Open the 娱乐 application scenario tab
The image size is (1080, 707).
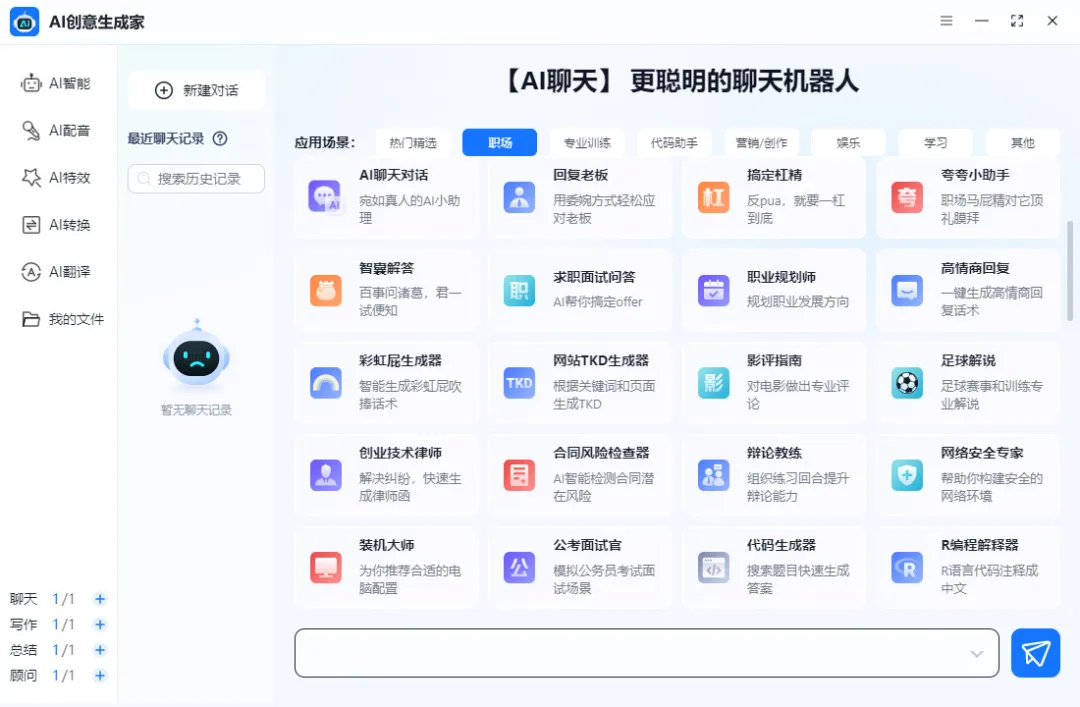(x=848, y=142)
